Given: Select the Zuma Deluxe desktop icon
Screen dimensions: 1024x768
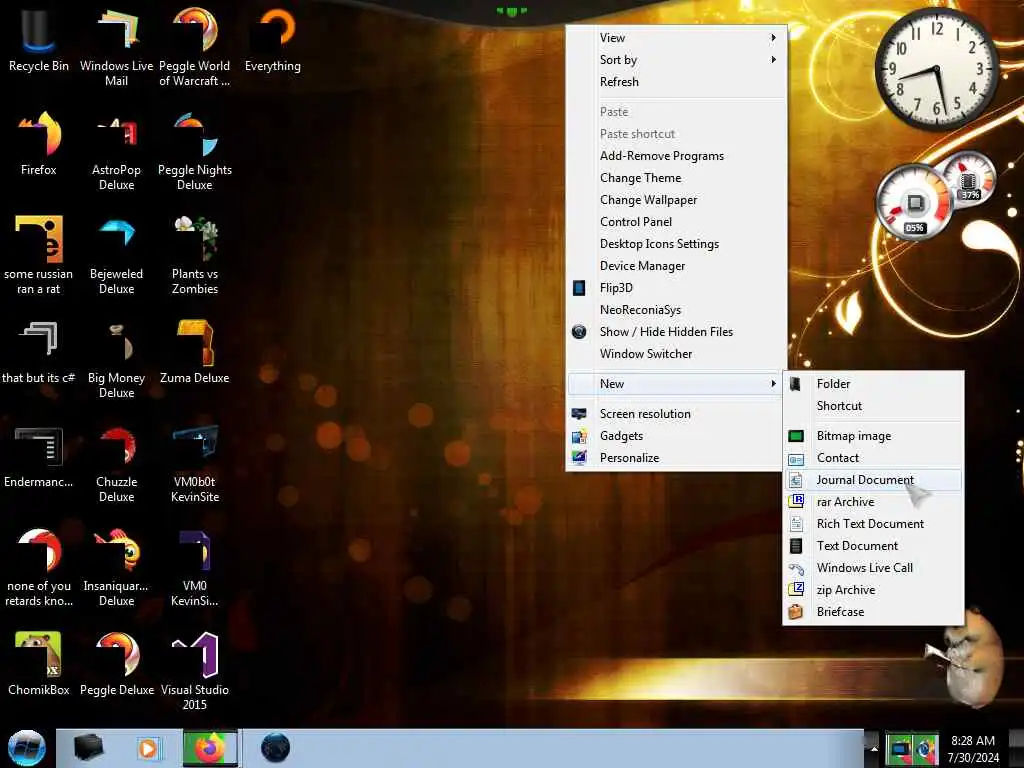Looking at the screenshot, I should point(195,352).
